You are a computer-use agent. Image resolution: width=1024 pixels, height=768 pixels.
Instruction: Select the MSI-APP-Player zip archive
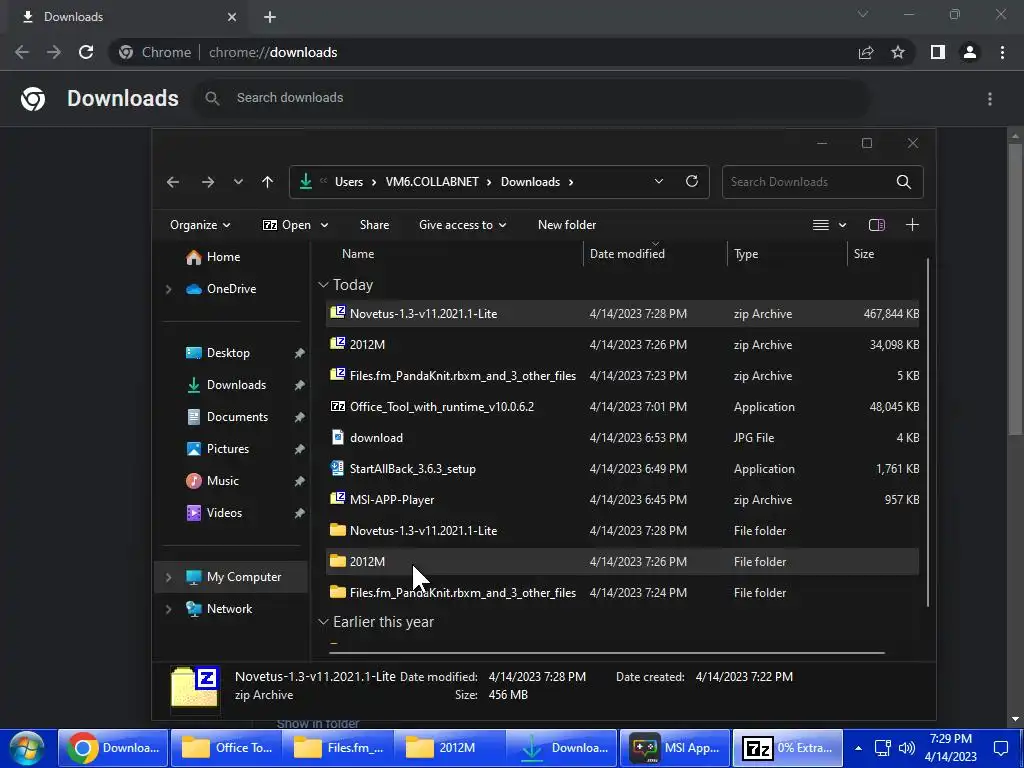click(x=622, y=500)
